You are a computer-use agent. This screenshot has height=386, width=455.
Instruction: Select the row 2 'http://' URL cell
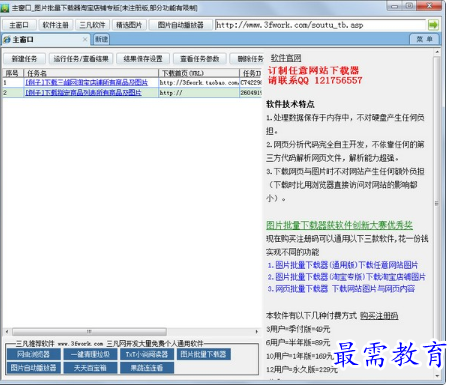pyautogui.click(x=199, y=93)
